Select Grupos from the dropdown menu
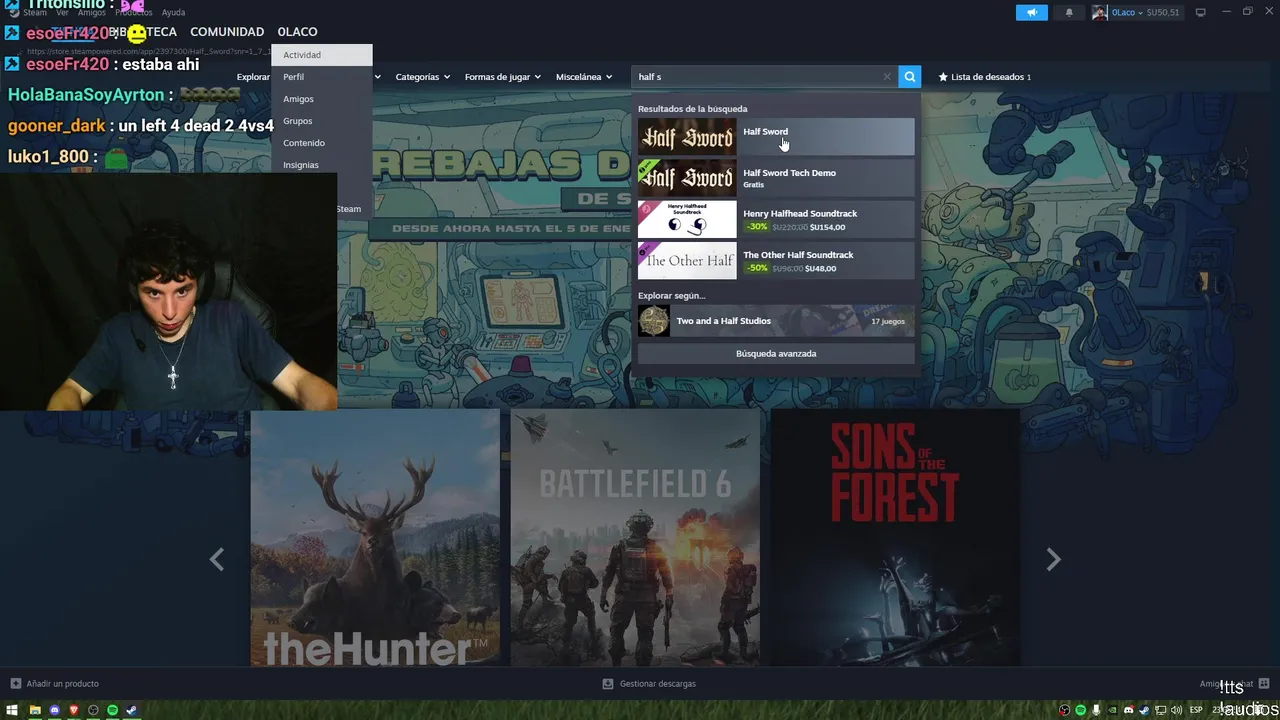Image resolution: width=1280 pixels, height=720 pixels. (321, 121)
